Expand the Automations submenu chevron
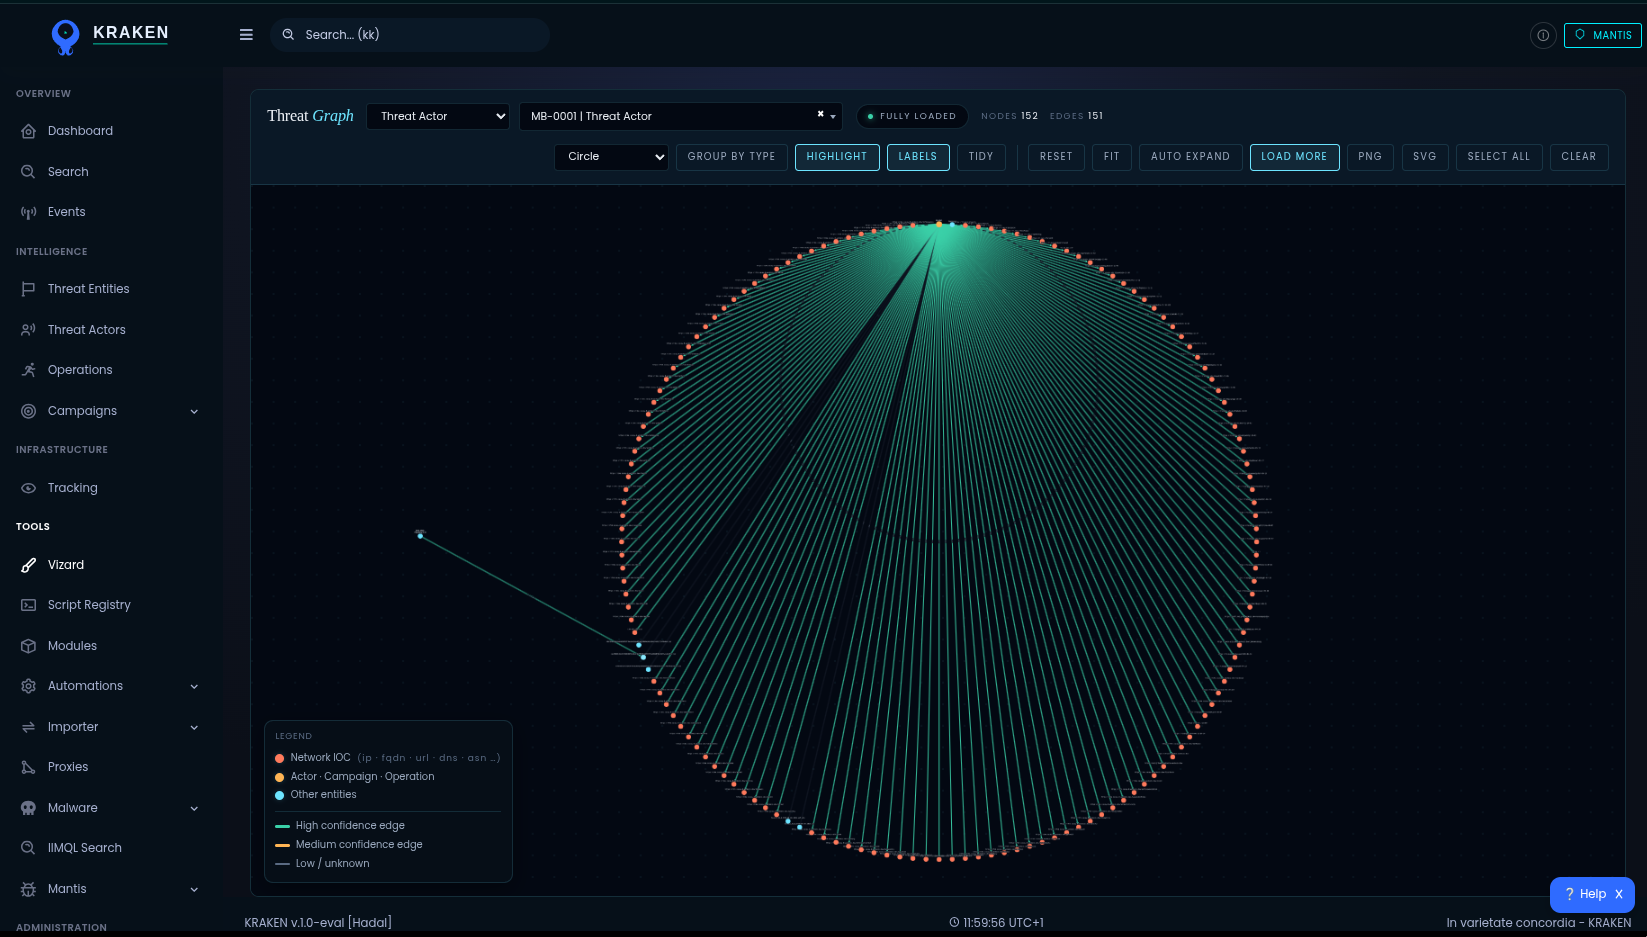1647x937 pixels. 194,686
